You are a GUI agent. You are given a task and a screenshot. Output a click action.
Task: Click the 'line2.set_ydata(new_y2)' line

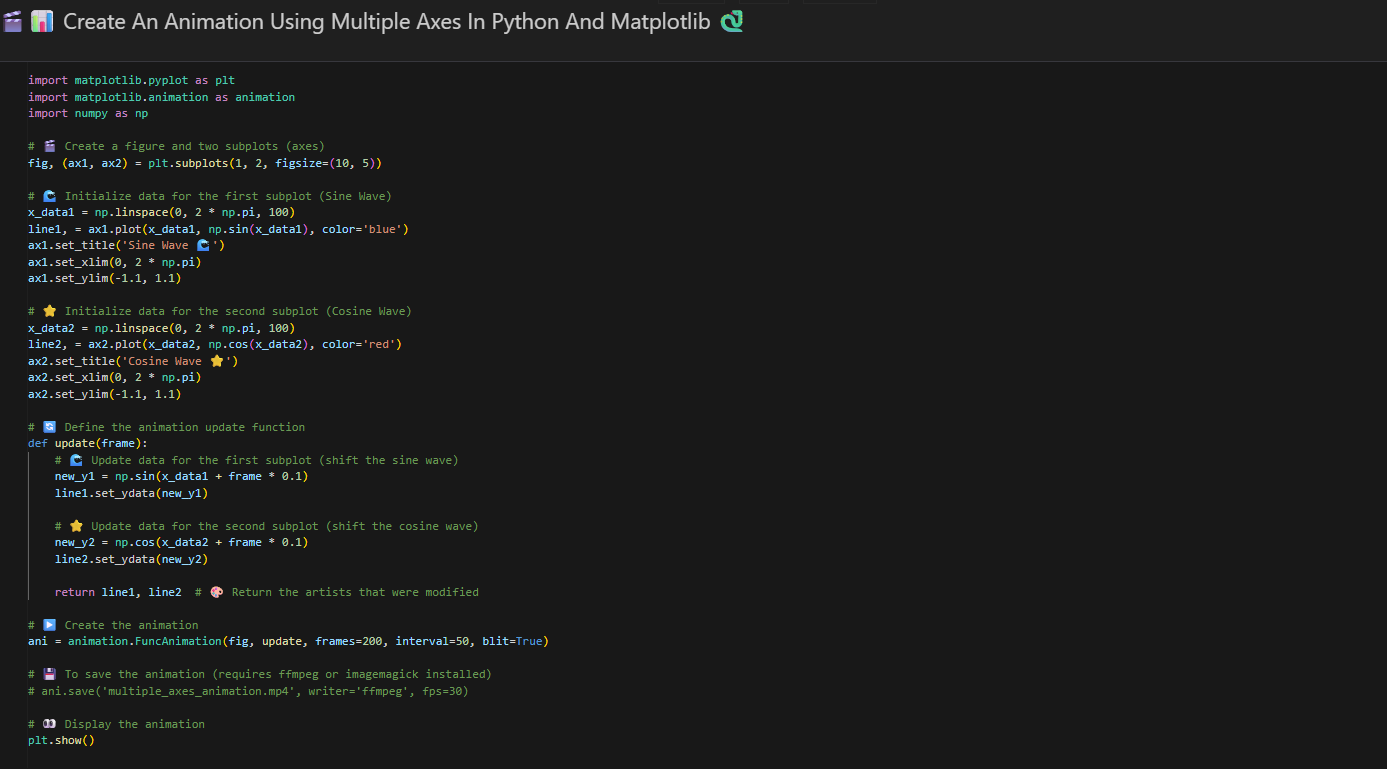point(131,559)
